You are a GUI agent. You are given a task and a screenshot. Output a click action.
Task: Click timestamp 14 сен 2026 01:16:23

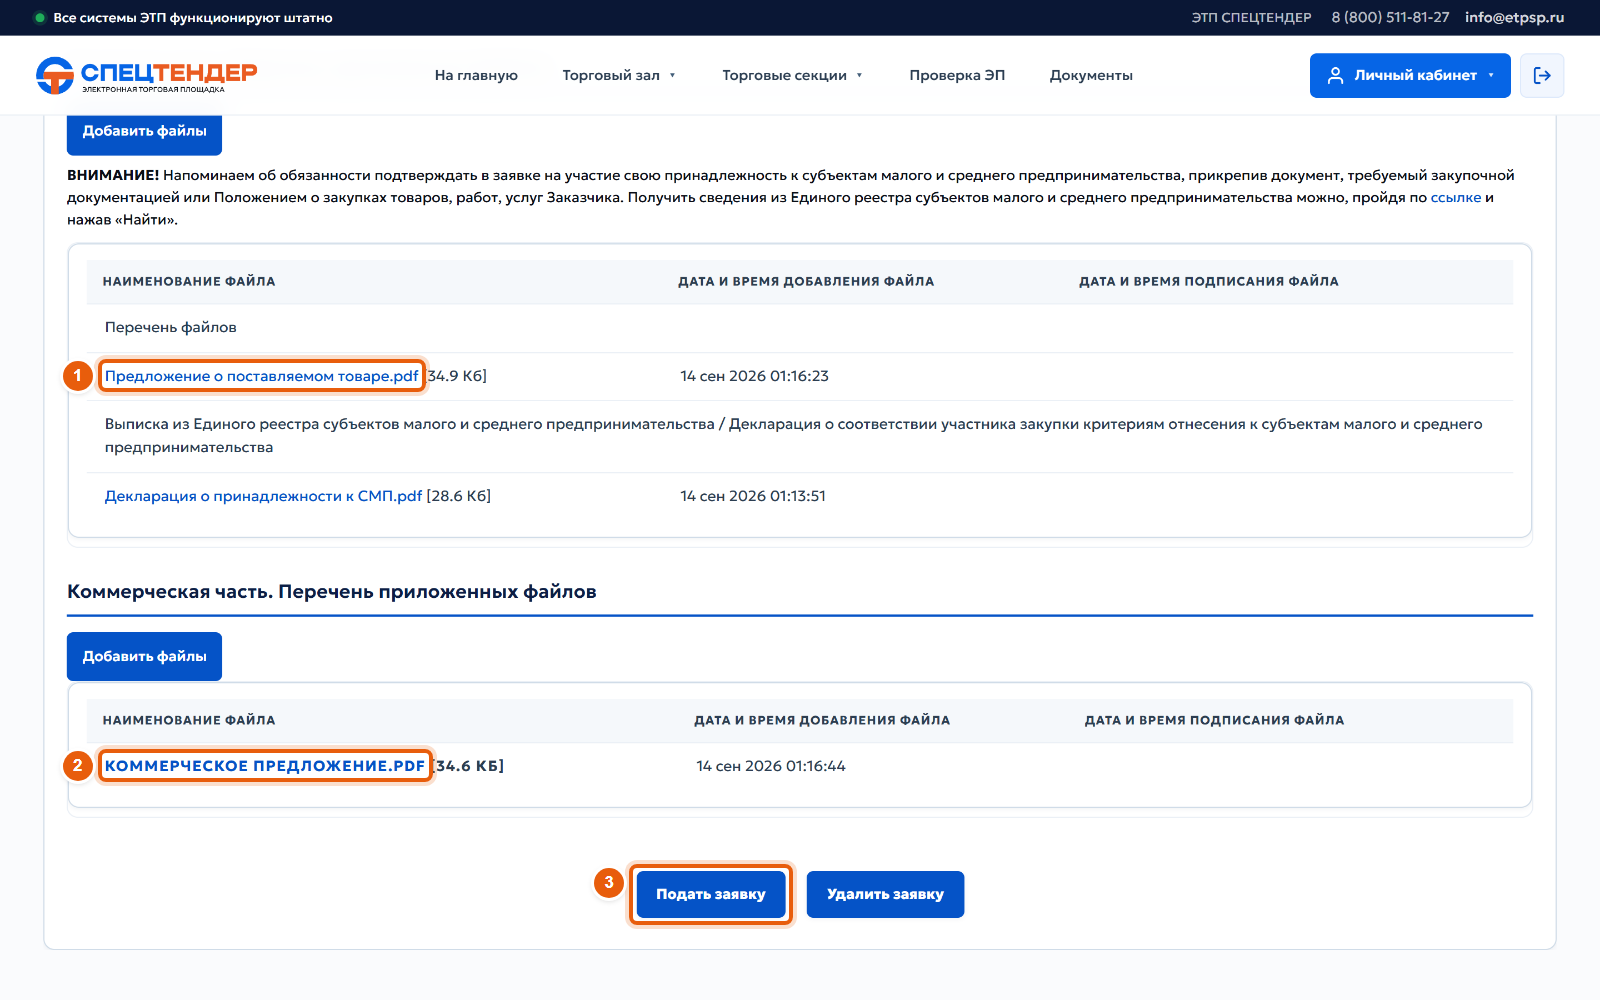(x=755, y=376)
